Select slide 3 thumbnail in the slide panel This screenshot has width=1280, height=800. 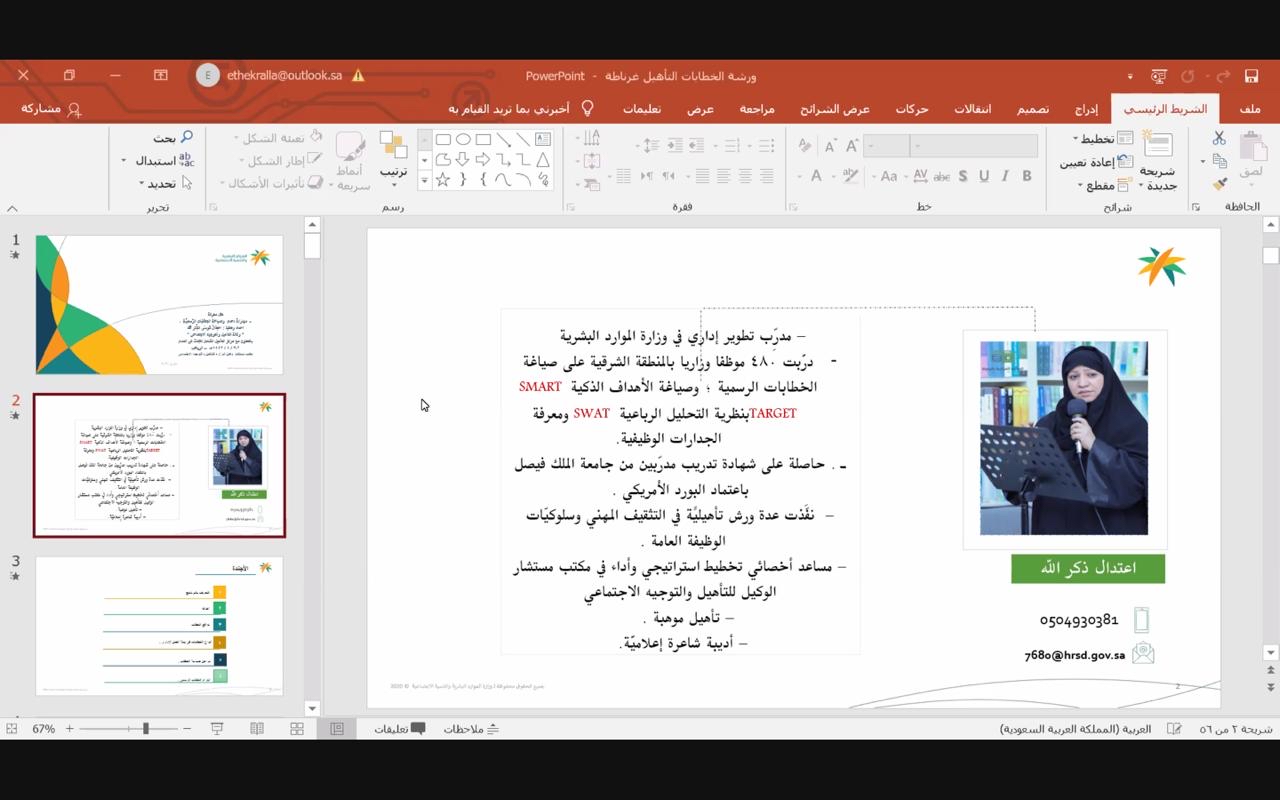coord(159,625)
